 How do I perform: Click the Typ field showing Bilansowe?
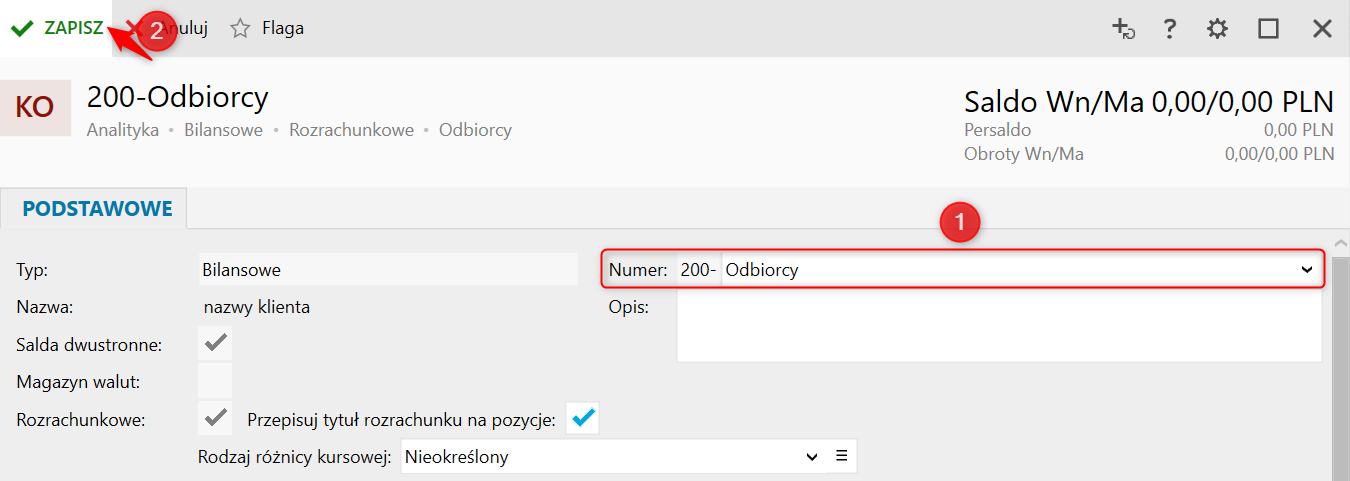tap(388, 269)
